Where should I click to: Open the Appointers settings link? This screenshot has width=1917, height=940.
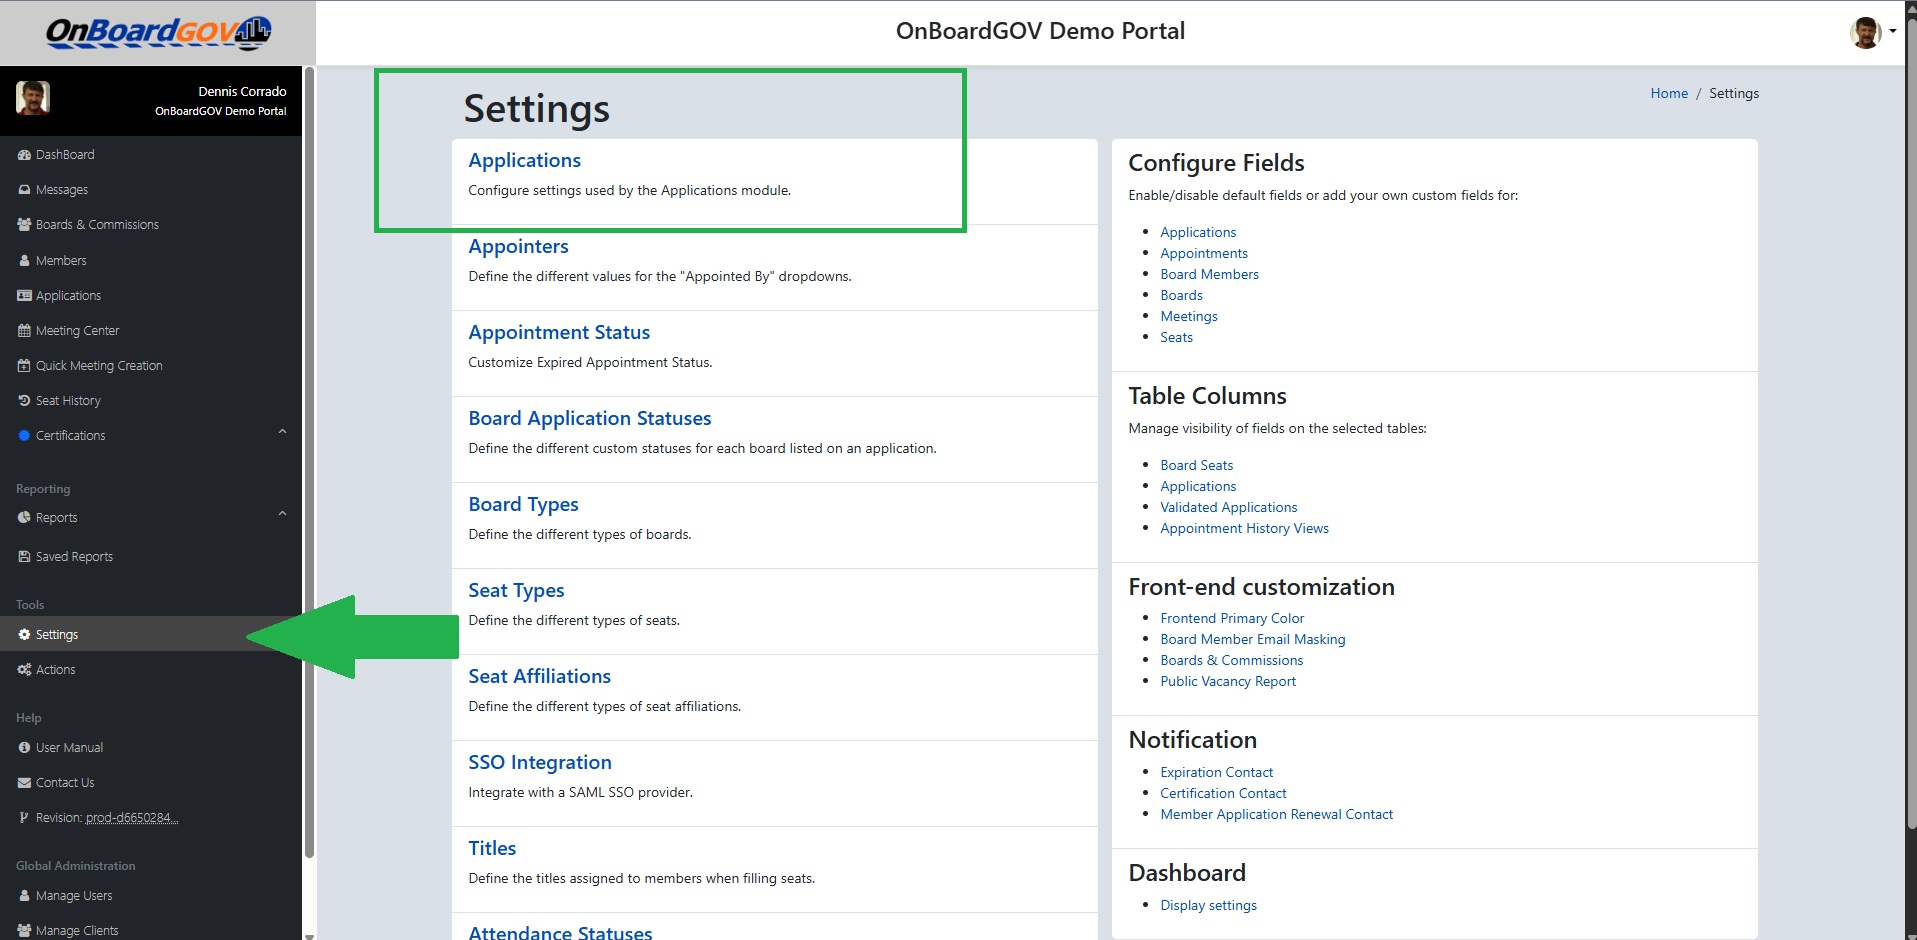point(518,247)
